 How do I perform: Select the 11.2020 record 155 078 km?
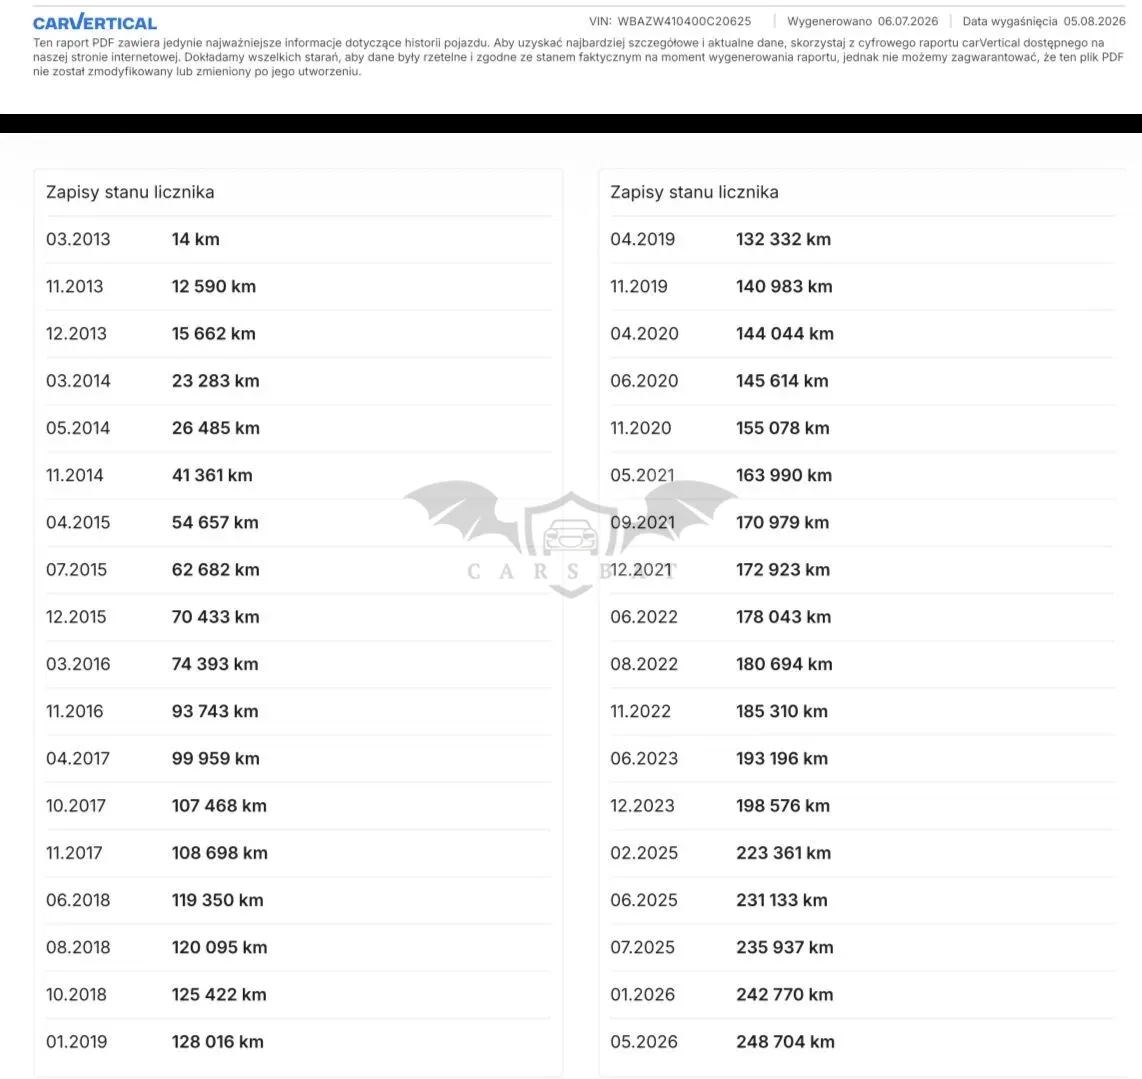pos(862,428)
